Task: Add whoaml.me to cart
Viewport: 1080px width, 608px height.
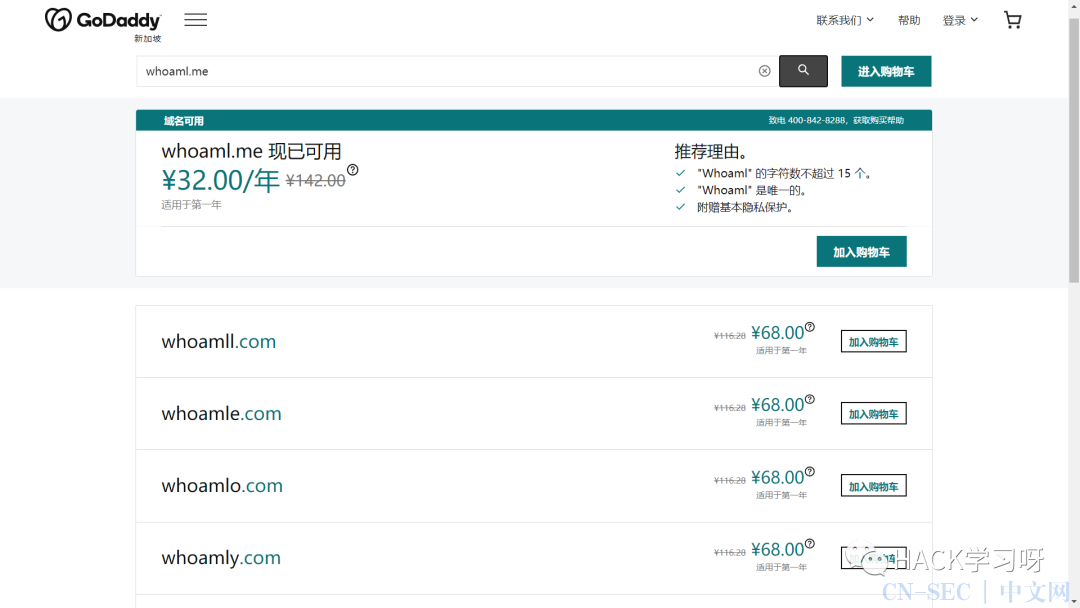Action: point(861,252)
